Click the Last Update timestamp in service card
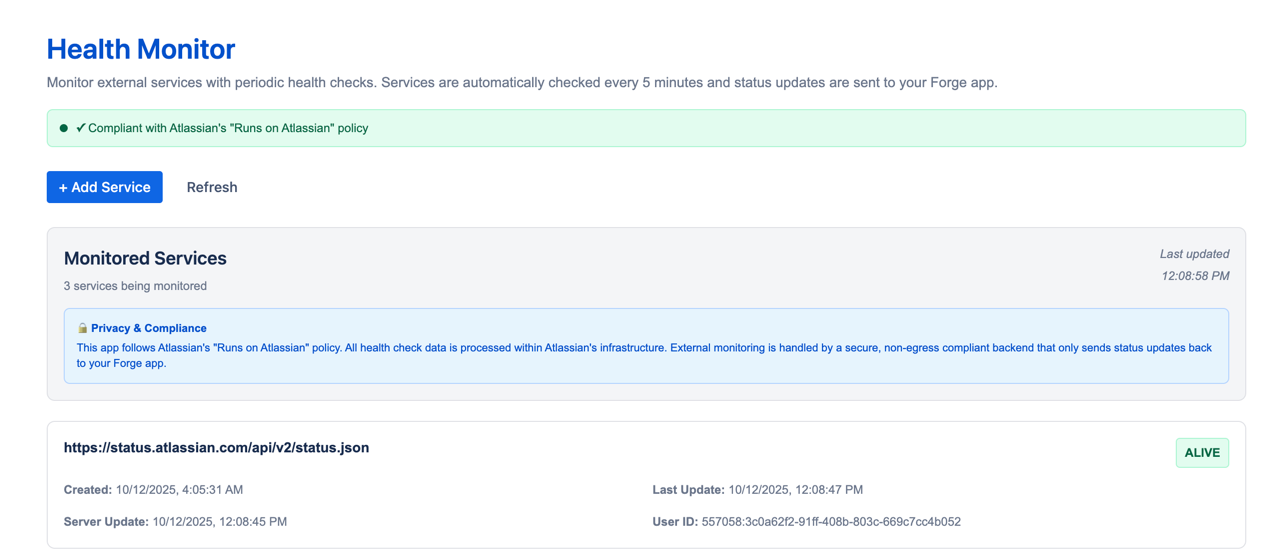This screenshot has width=1269, height=560. click(x=796, y=490)
